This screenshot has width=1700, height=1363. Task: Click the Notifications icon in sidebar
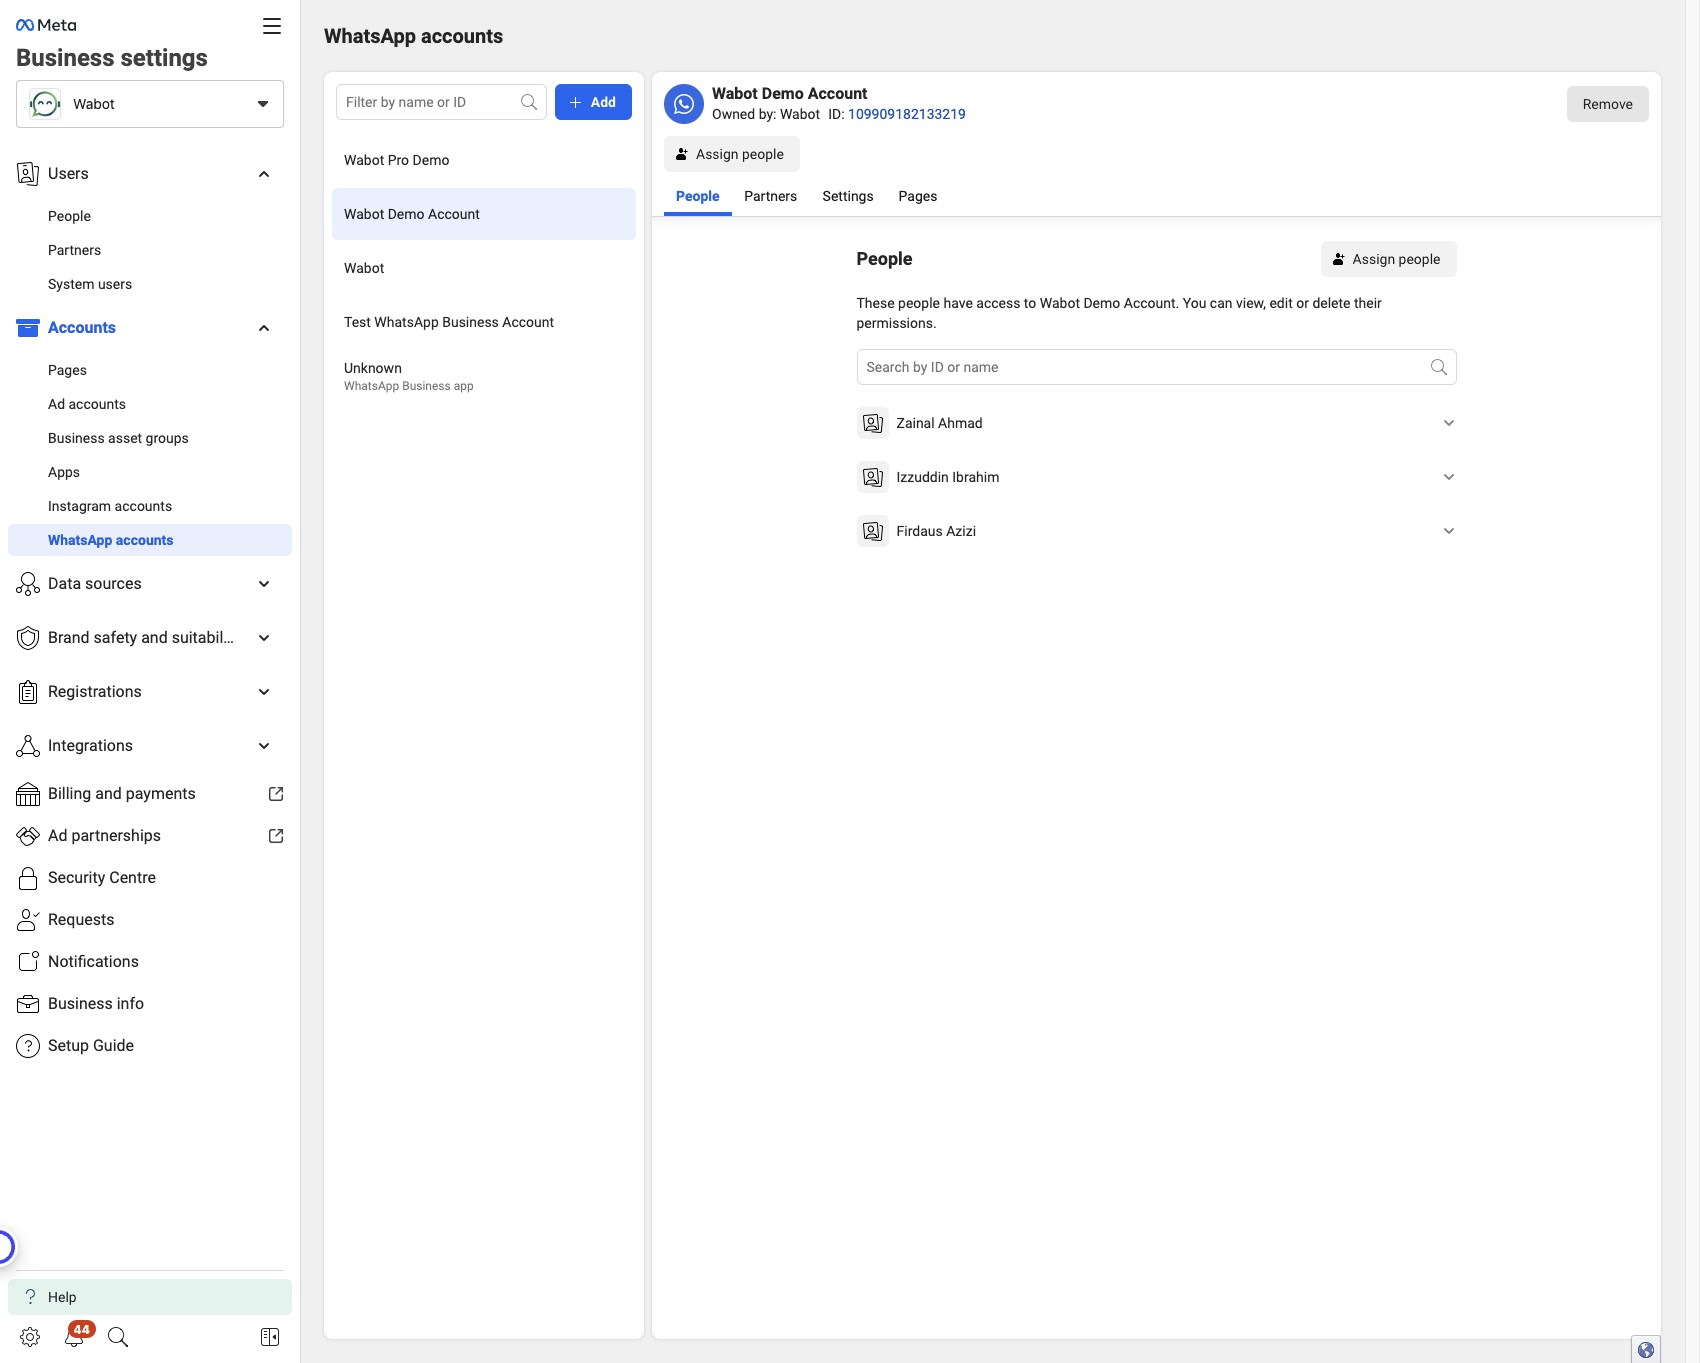pos(28,962)
